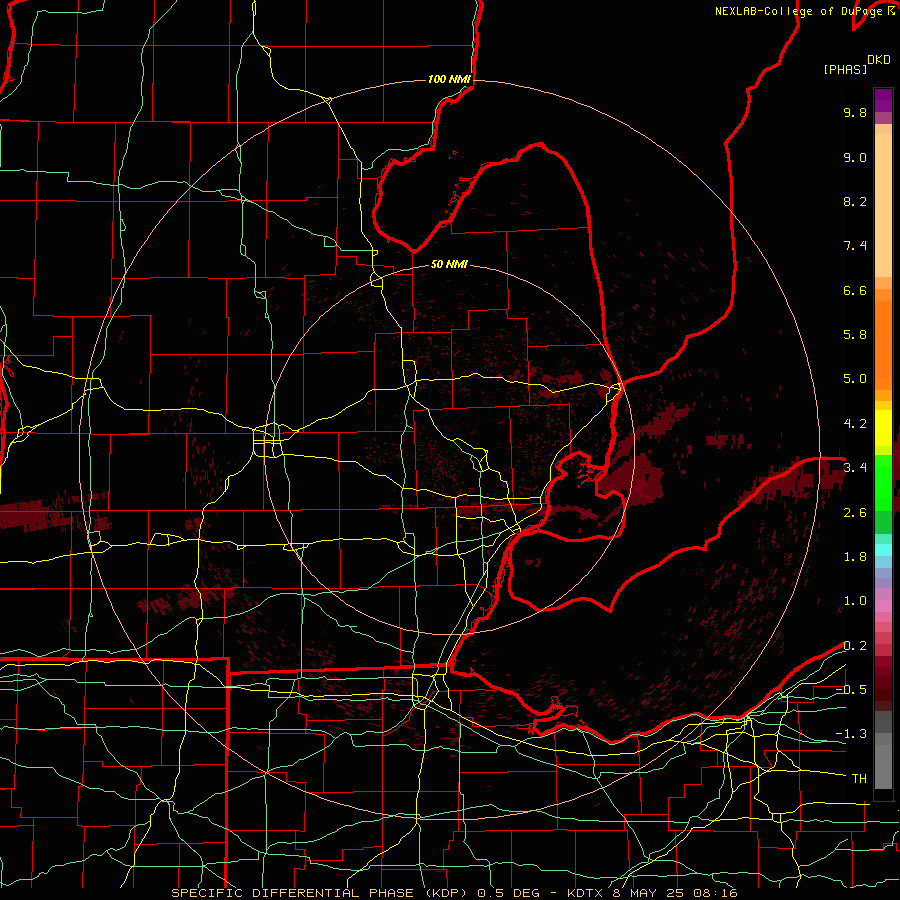Pick the peach segment of the color bar
Image resolution: width=900 pixels, height=900 pixels.
coord(883,205)
